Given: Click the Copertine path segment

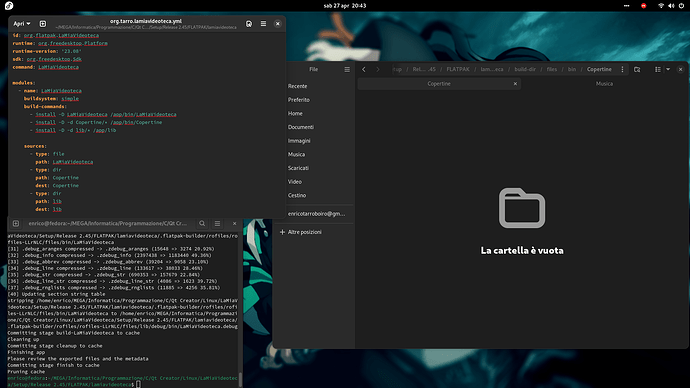Looking at the screenshot, I should pos(599,70).
